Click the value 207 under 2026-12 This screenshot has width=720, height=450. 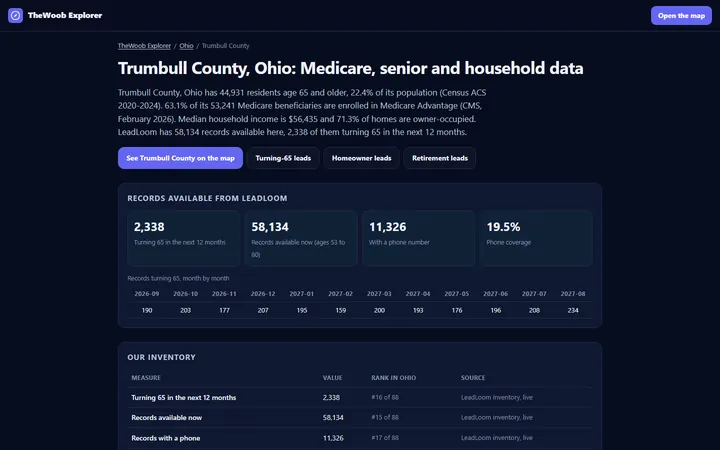[263, 310]
